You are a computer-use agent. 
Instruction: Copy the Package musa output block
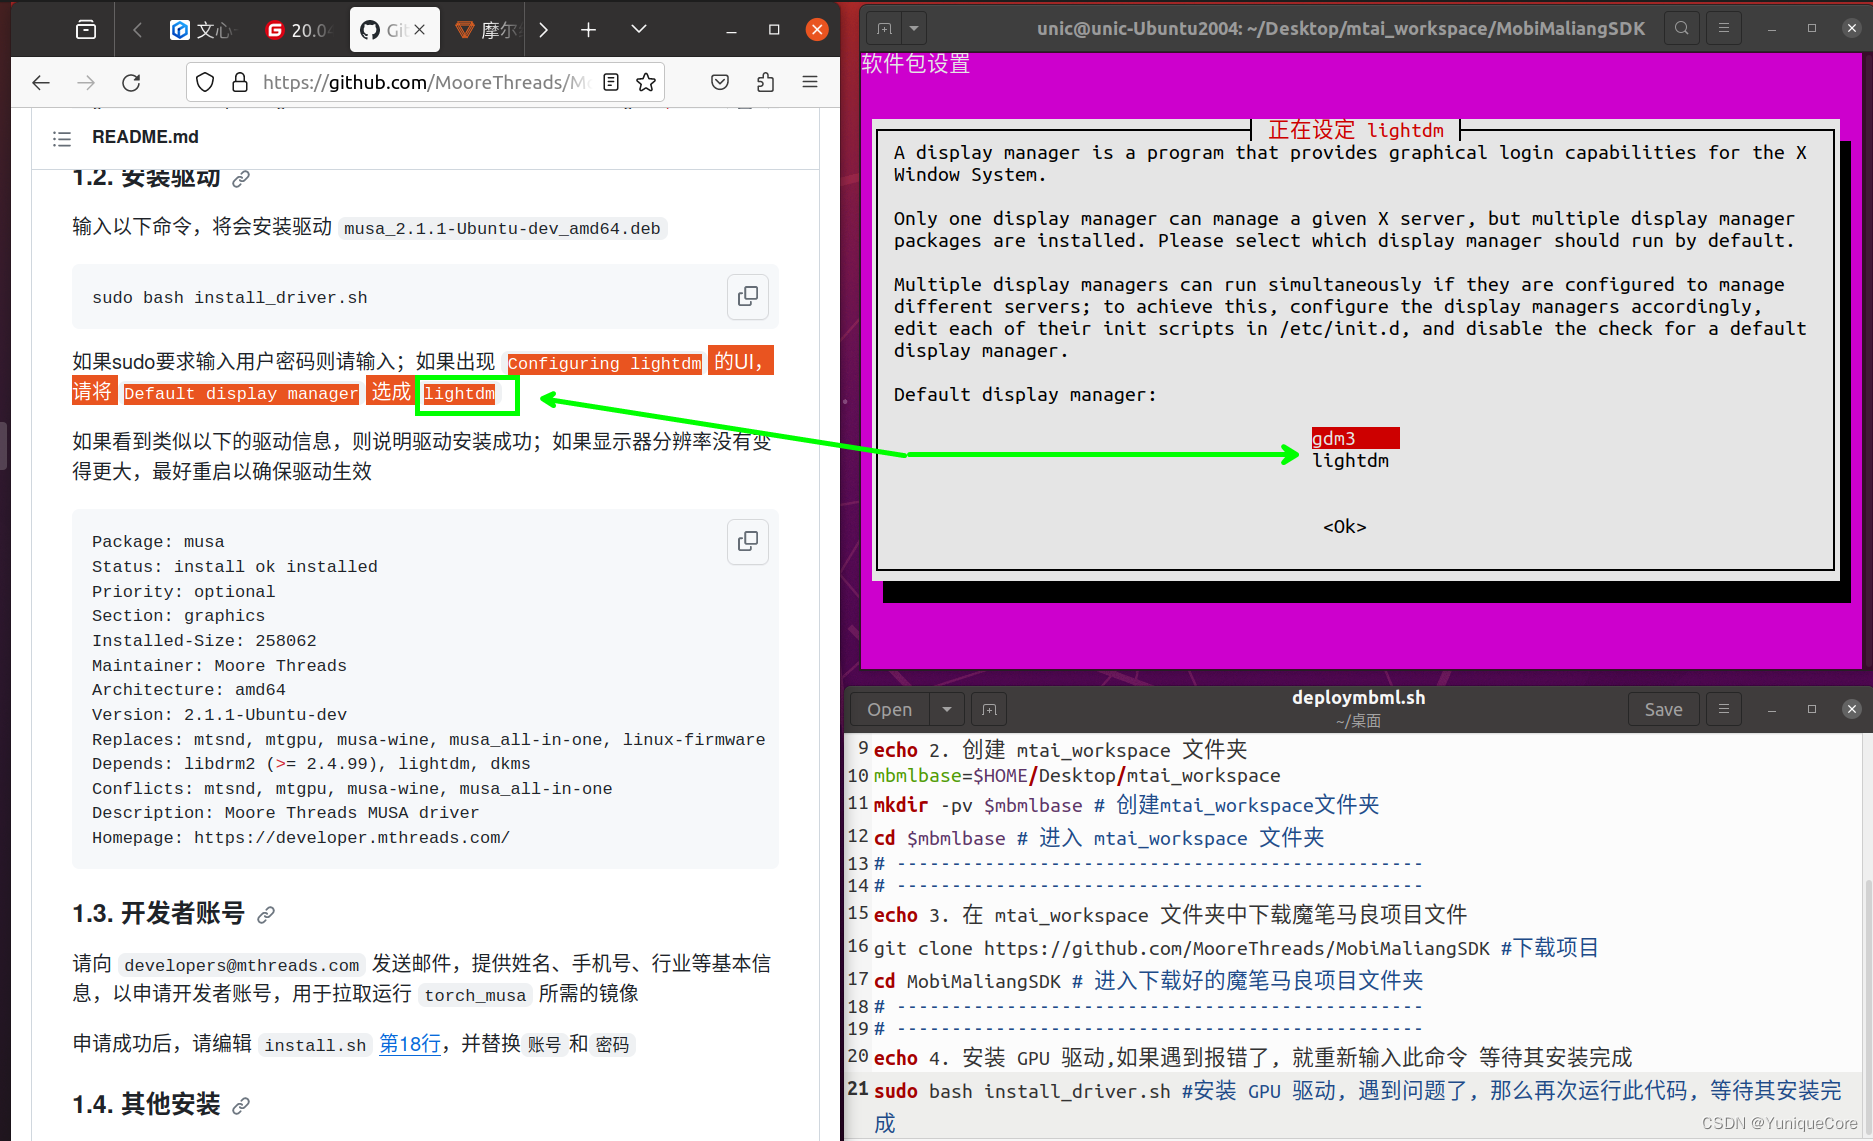point(747,542)
